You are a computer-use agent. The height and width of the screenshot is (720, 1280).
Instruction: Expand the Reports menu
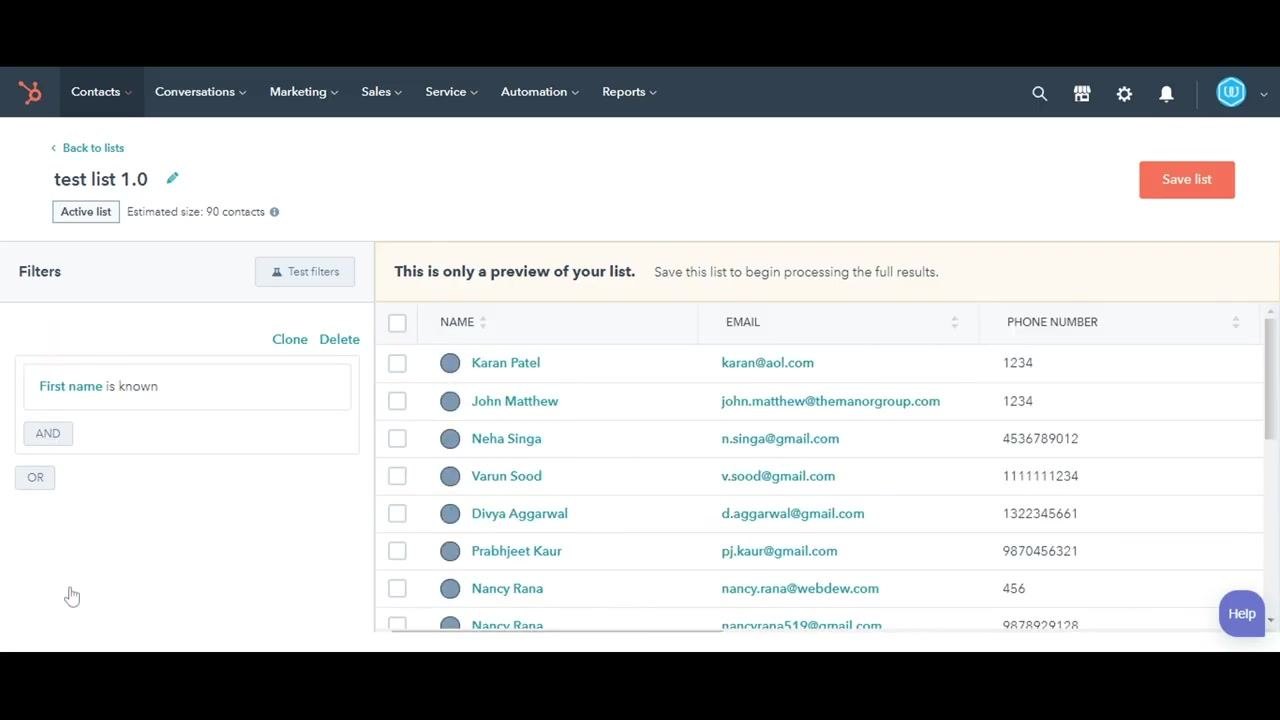click(x=629, y=92)
